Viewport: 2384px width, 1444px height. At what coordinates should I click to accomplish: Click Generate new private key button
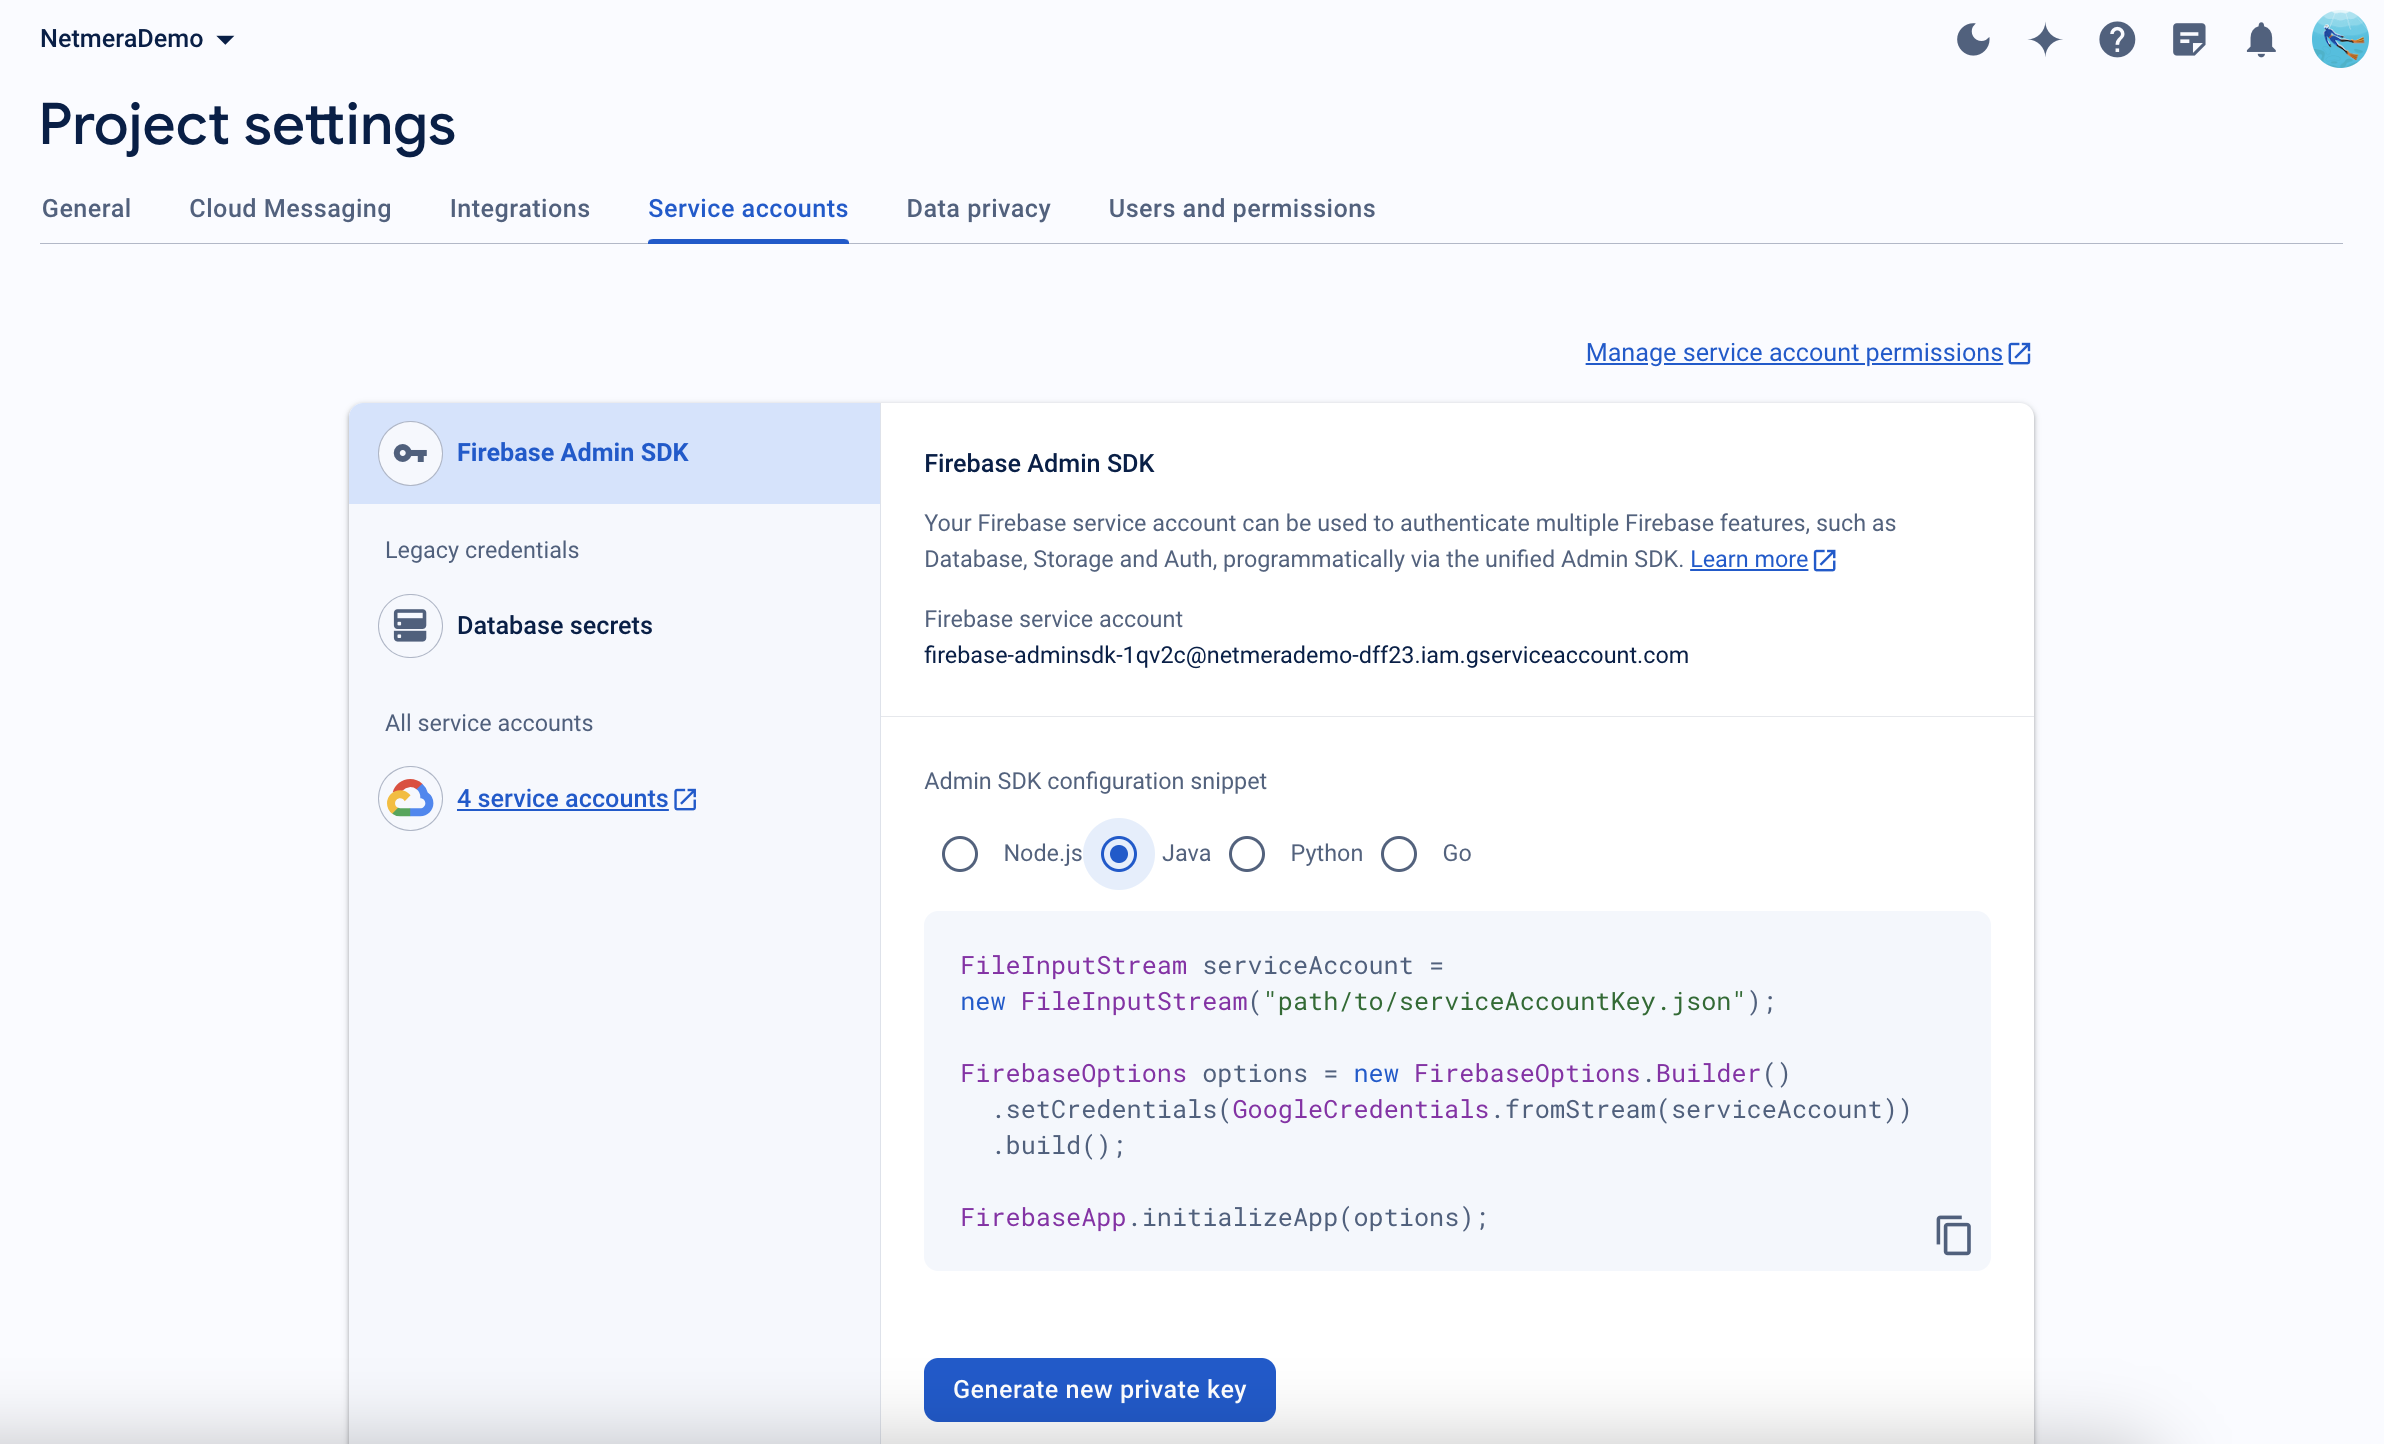pos(1099,1390)
